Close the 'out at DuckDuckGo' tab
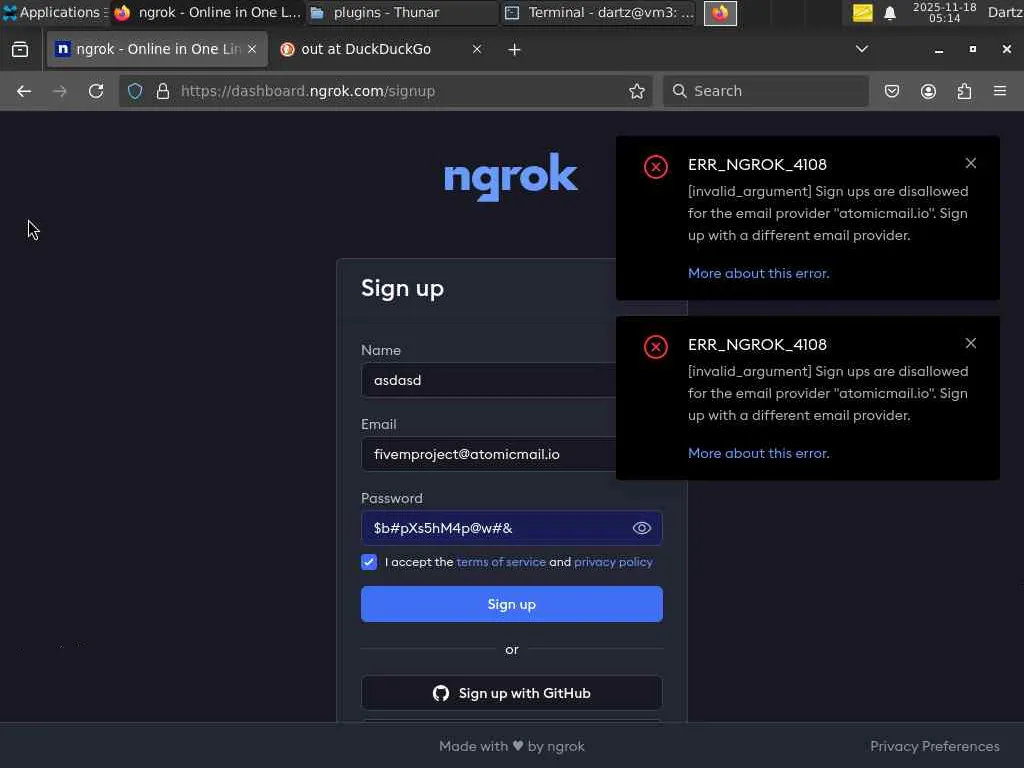This screenshot has width=1024, height=768. pyautogui.click(x=477, y=50)
